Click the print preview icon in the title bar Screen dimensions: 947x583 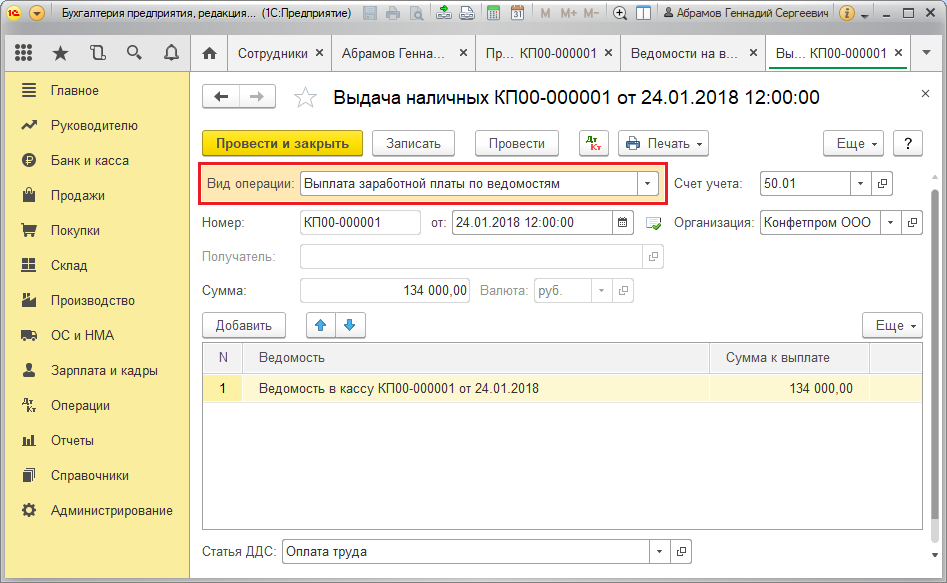pyautogui.click(x=416, y=13)
